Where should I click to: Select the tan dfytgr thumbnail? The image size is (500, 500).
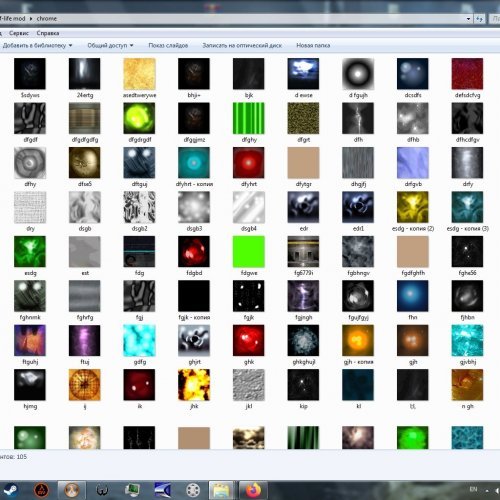(x=303, y=163)
